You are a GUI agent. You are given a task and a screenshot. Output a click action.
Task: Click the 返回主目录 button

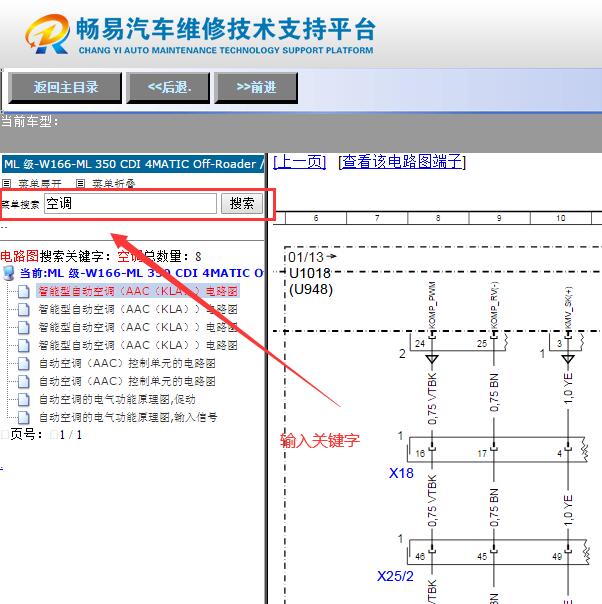[65, 88]
